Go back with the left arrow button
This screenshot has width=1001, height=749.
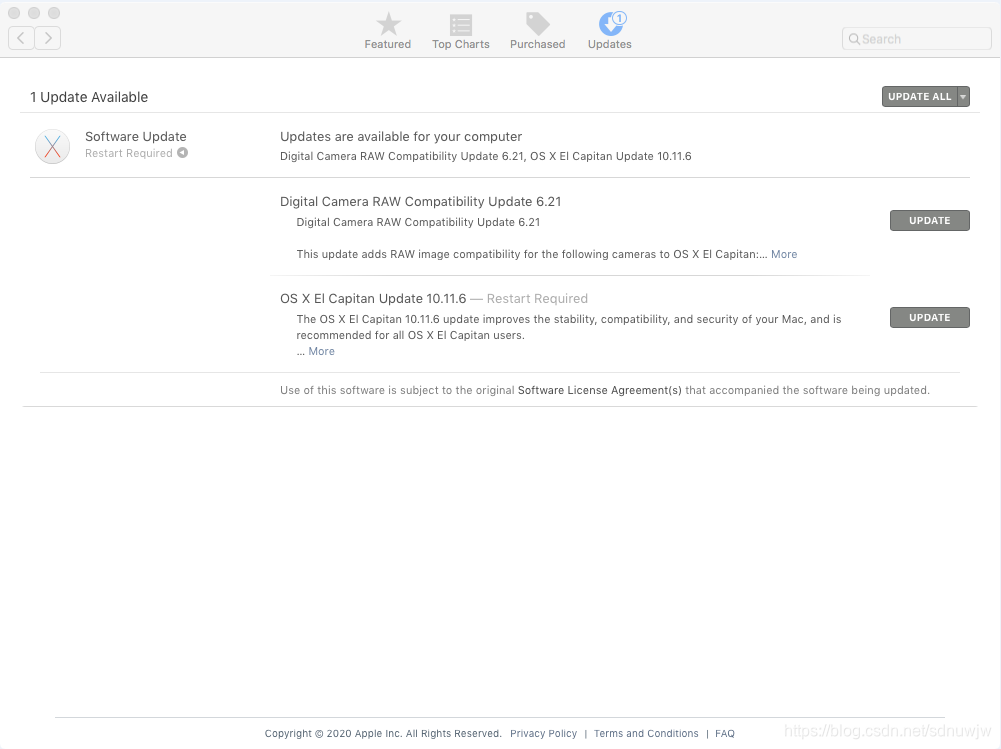[x=21, y=38]
